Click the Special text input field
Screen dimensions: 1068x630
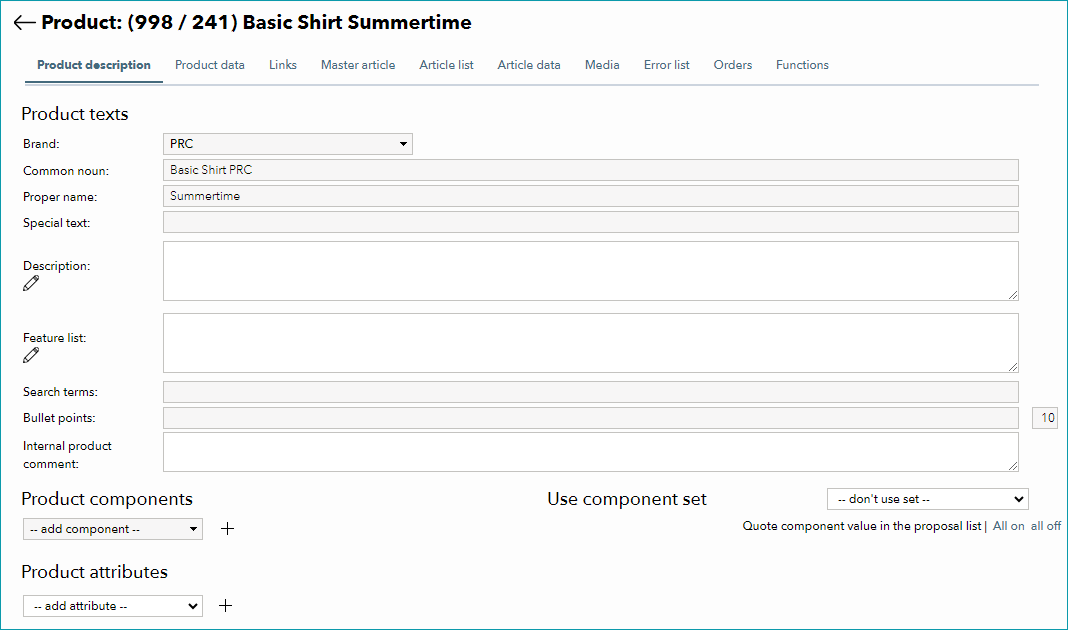coord(591,222)
